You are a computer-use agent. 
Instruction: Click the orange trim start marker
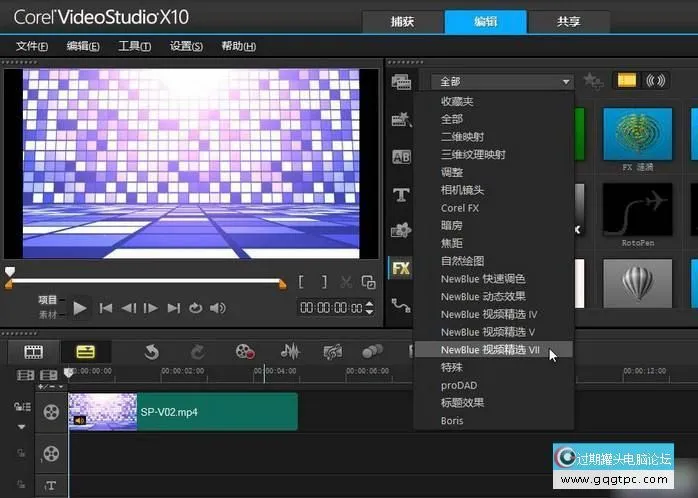pyautogui.click(x=8, y=284)
